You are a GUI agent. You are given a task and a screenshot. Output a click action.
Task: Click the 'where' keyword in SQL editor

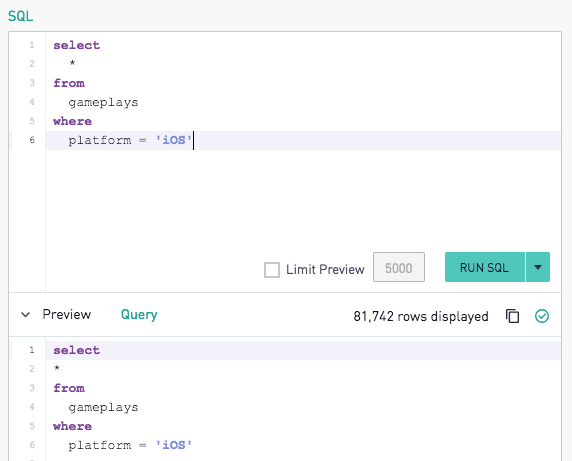pos(72,121)
